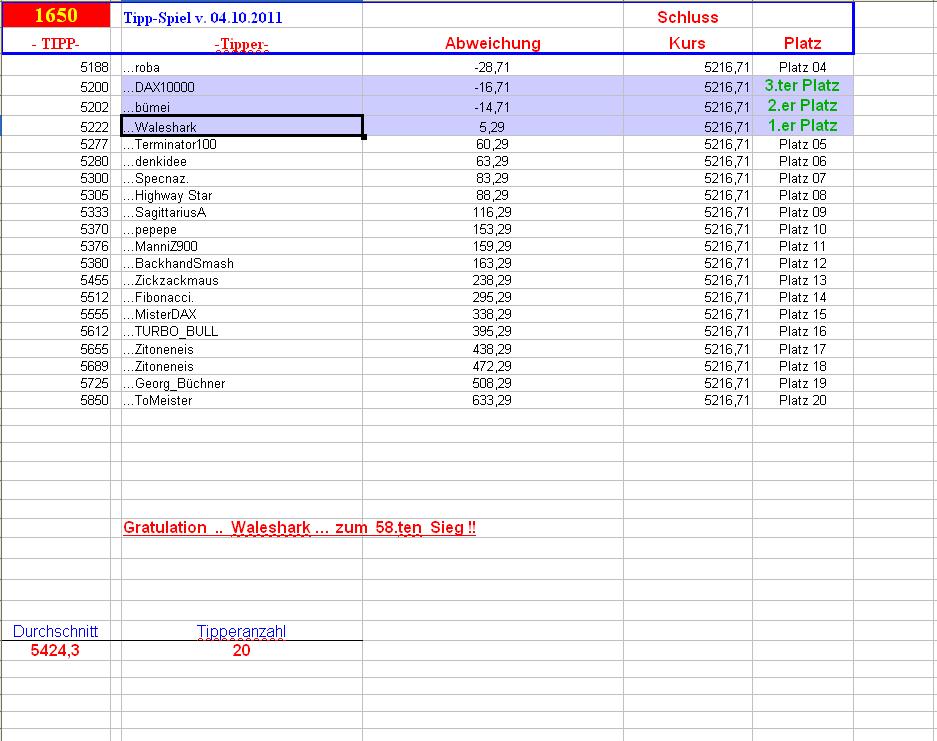Click the Abweichung column header
937x741 pixels.
point(492,43)
